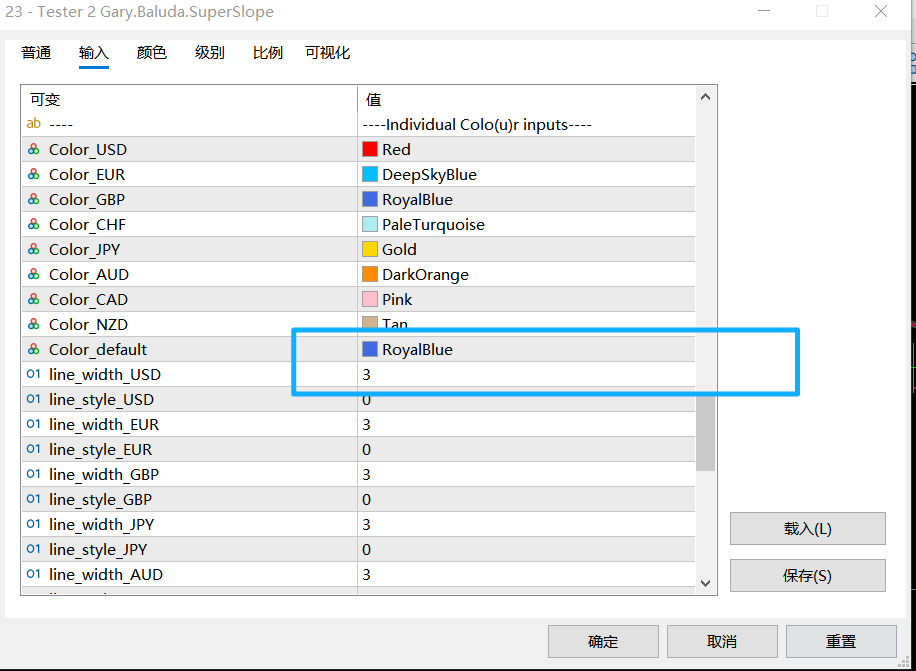Click the Red swatch for Color_USD
Viewport: 916px width, 671px height.
pos(370,150)
